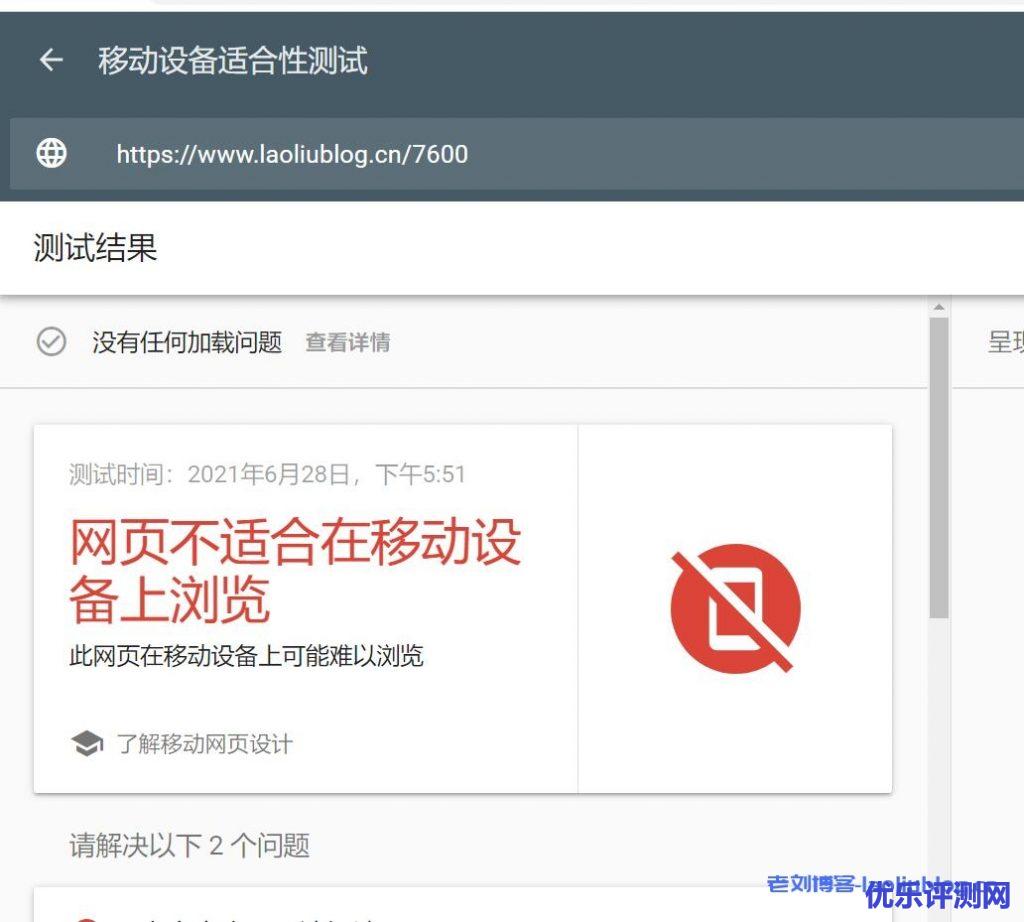The image size is (1024, 922).
Task: Click the scrollbar up arrow
Action: point(938,307)
